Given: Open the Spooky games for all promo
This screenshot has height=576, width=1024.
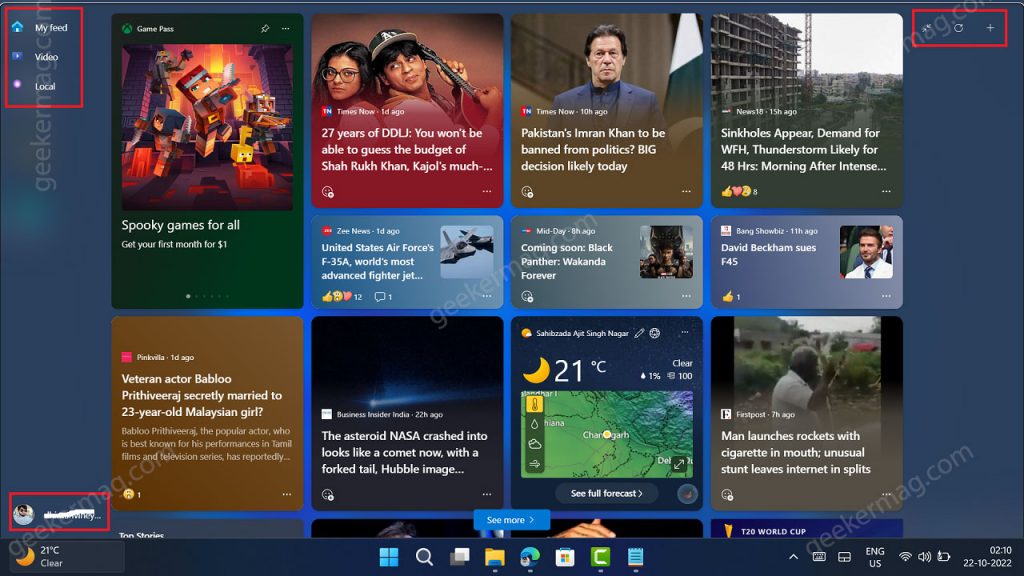Looking at the screenshot, I should click(180, 225).
